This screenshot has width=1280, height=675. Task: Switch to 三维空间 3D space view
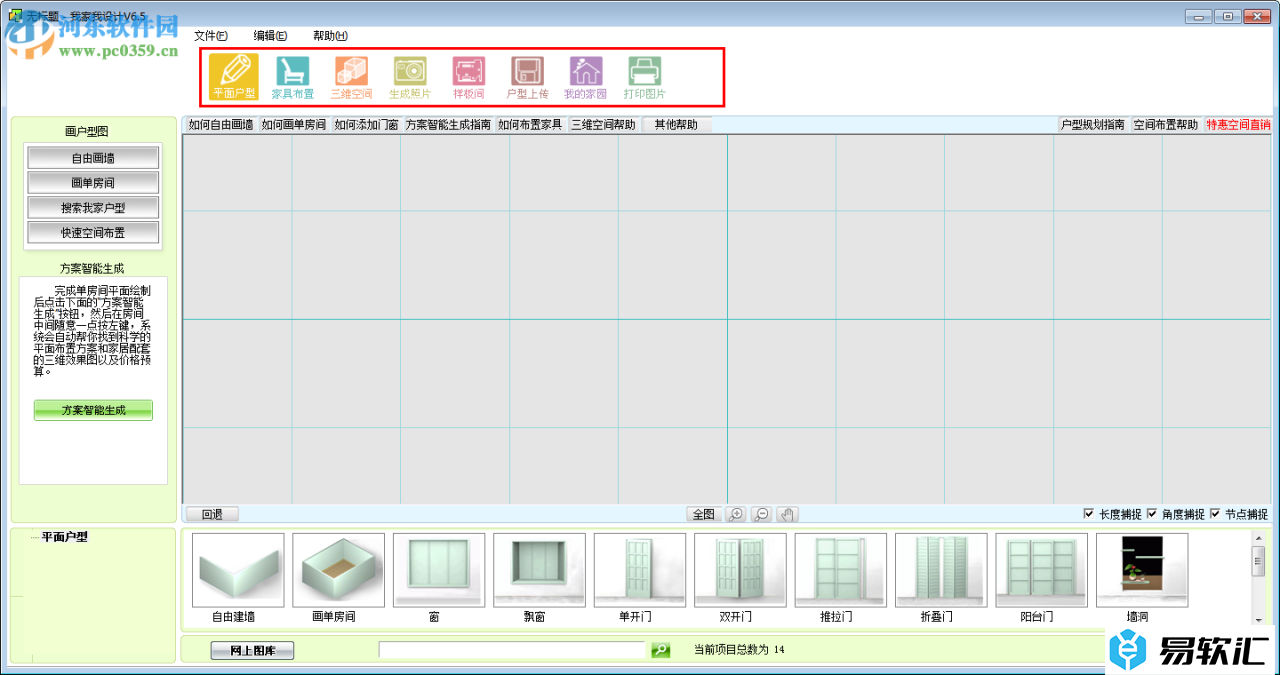click(x=351, y=78)
